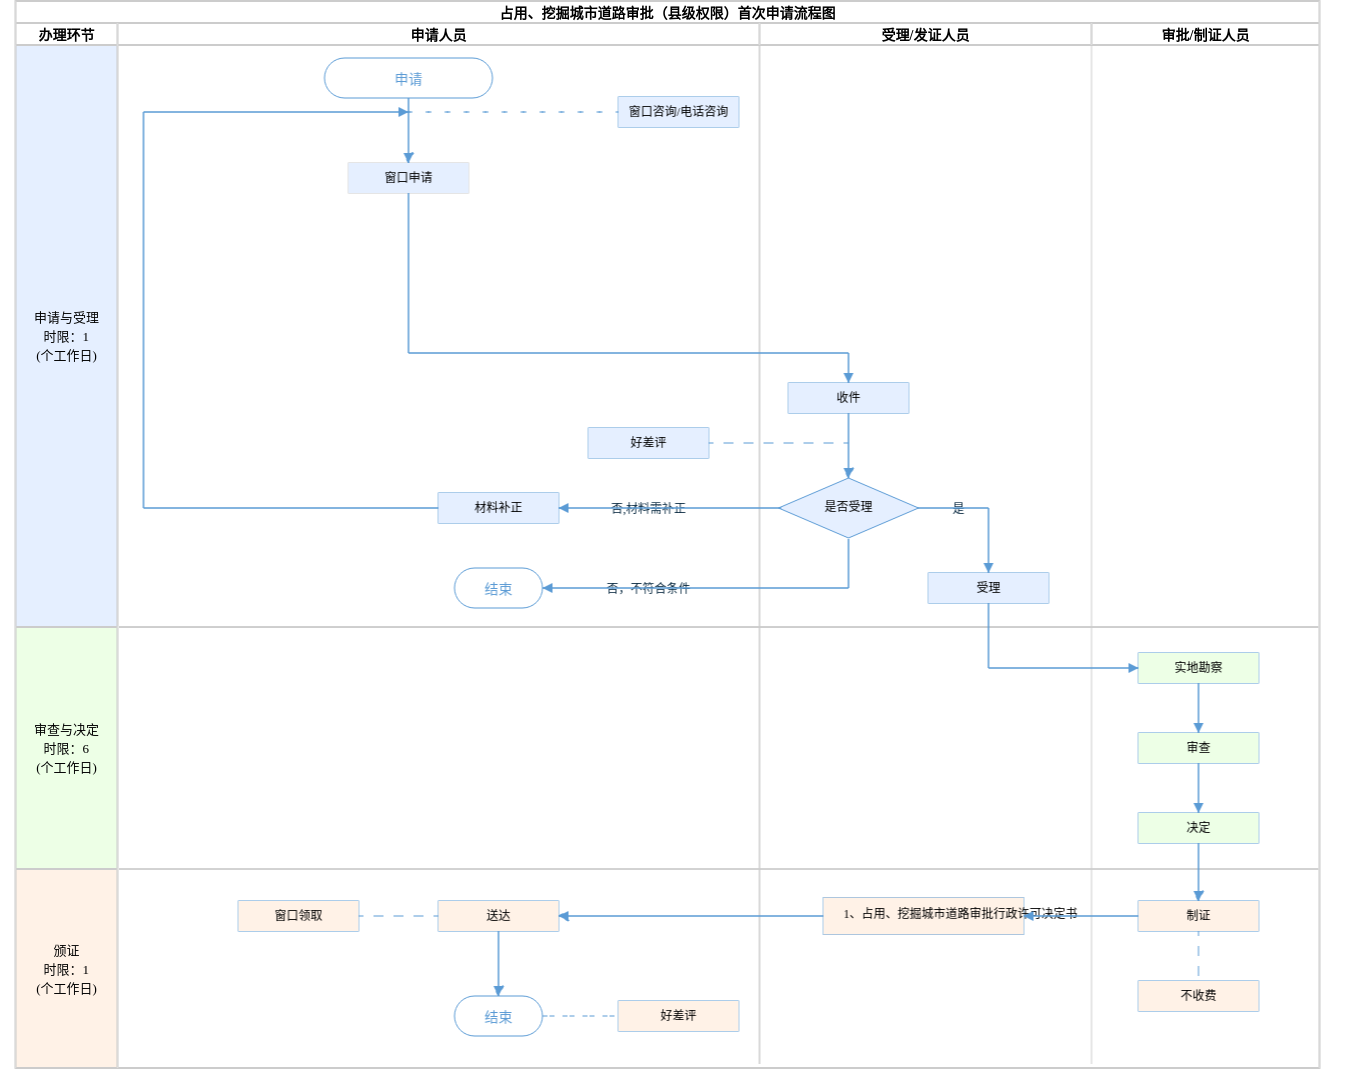
Task: Select the 材料补正 process box
Action: (498, 508)
